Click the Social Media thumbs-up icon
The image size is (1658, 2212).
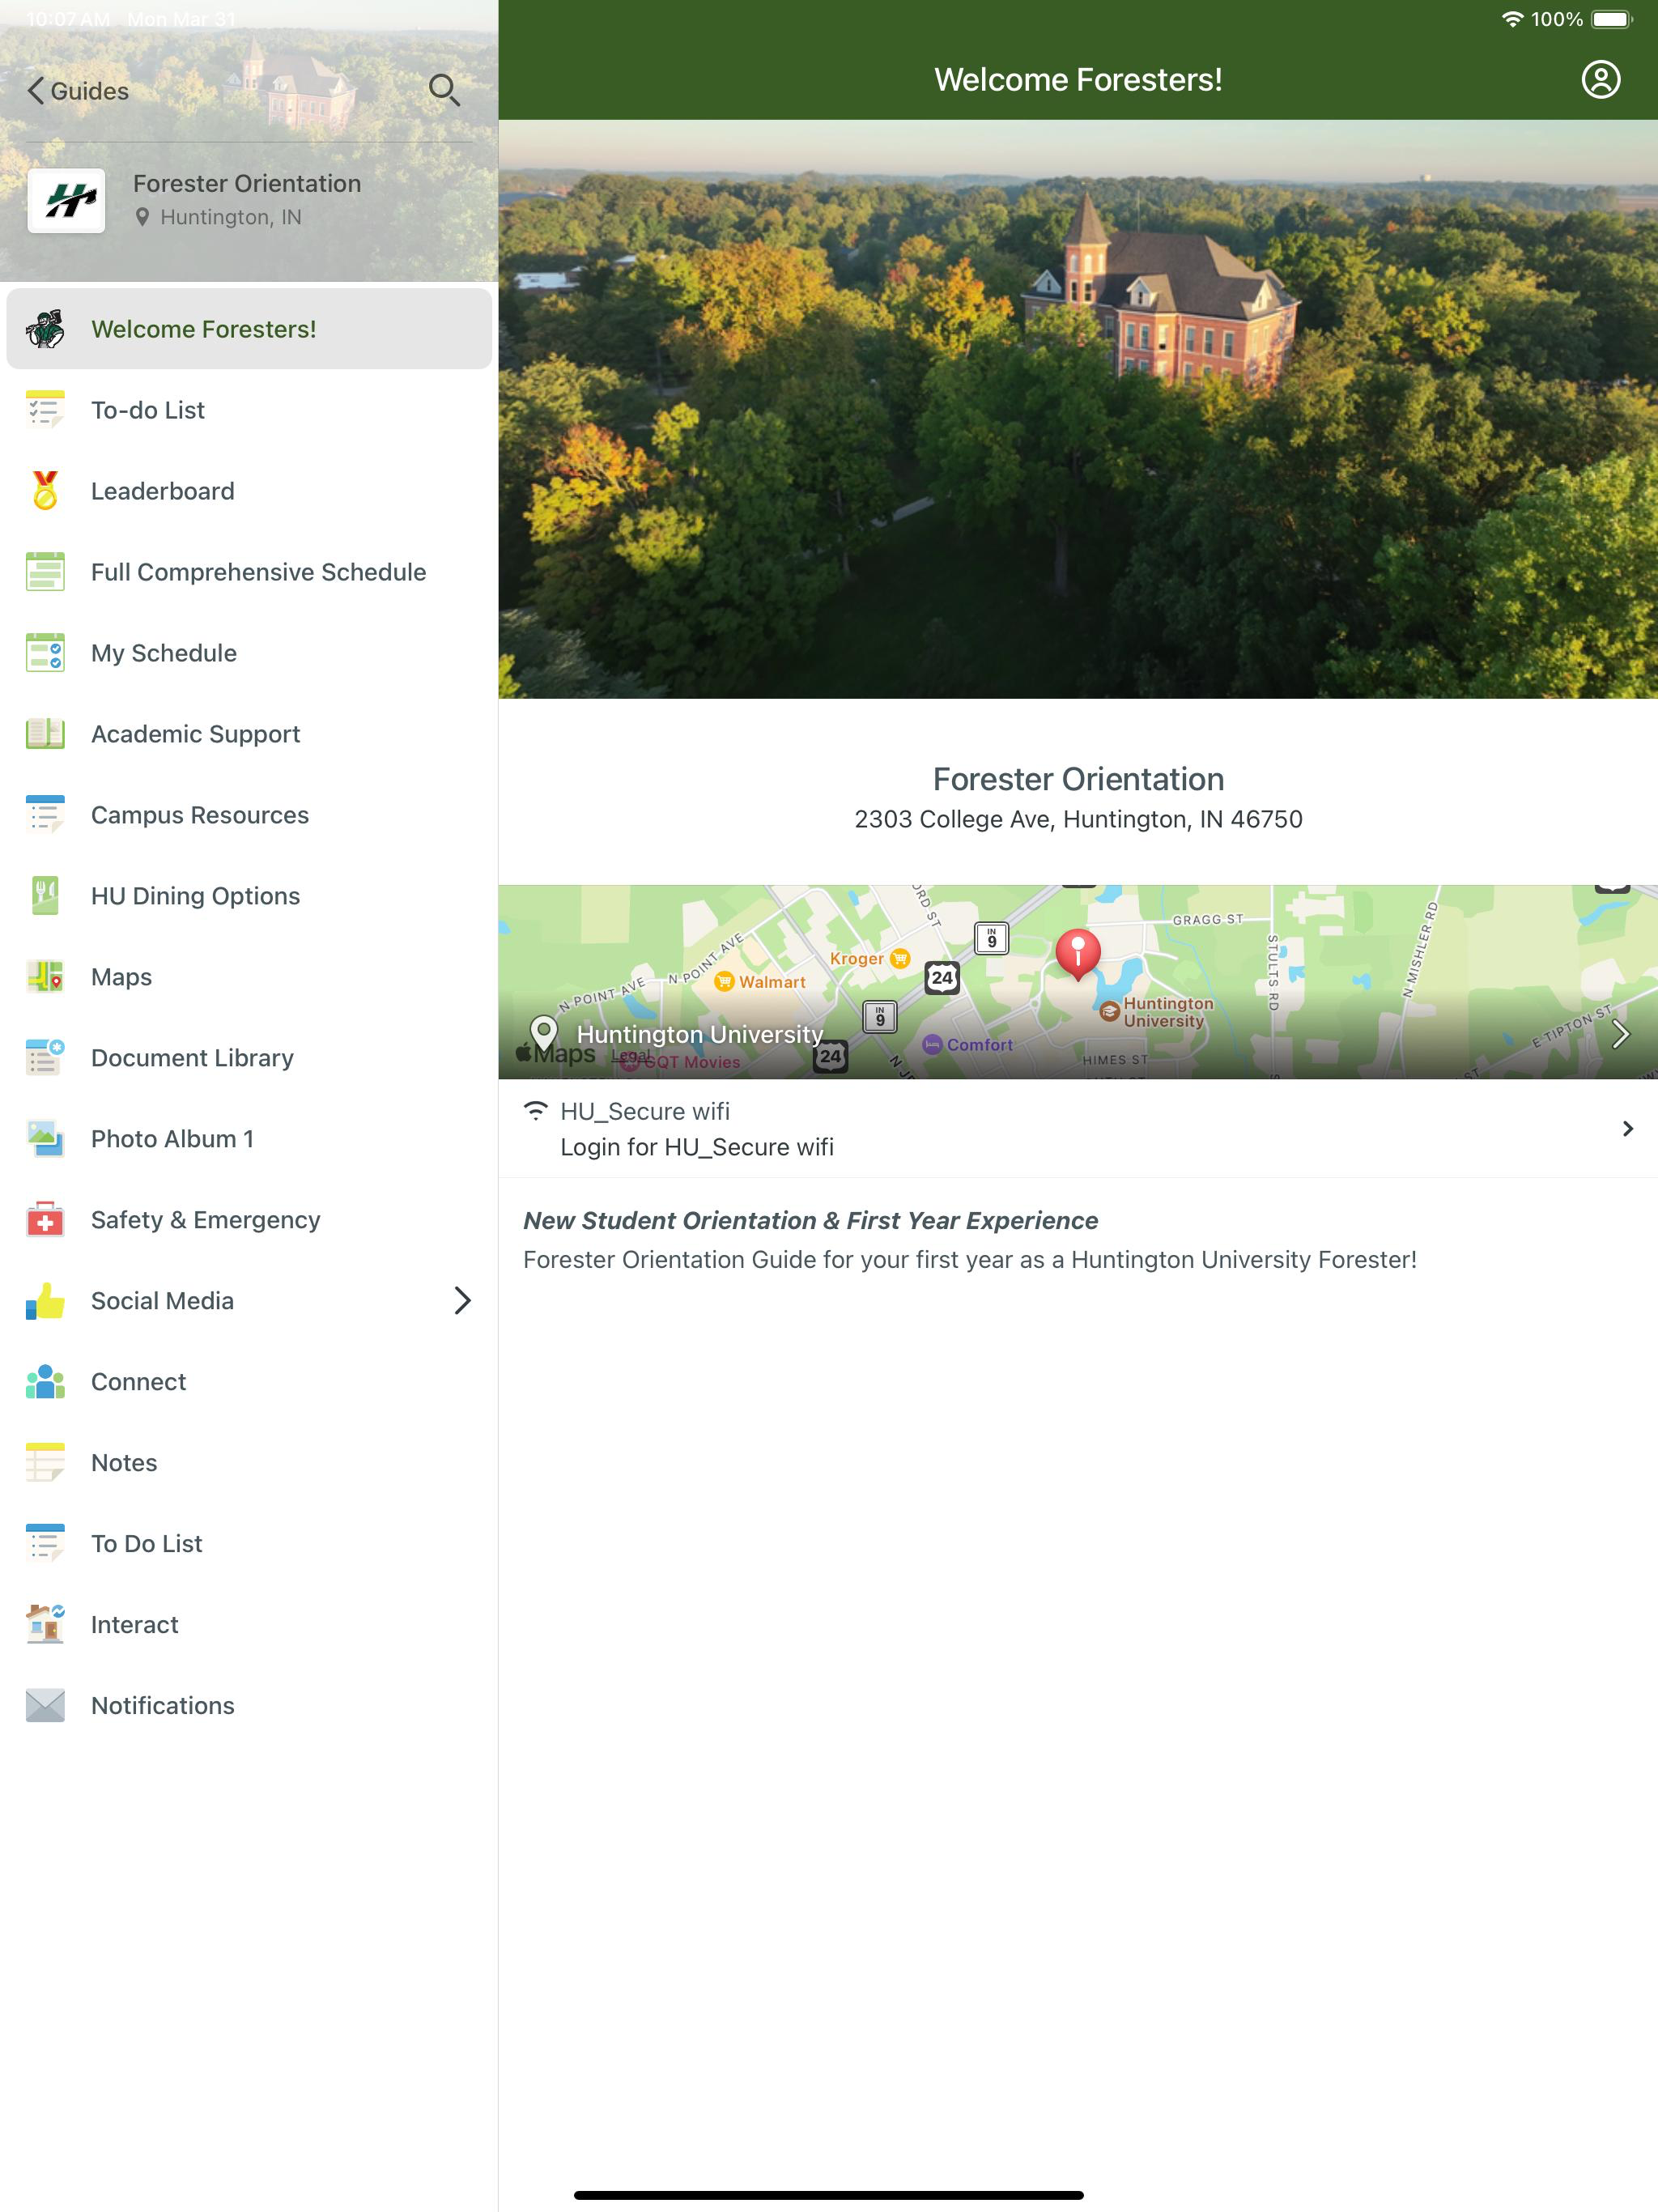coord(45,1301)
